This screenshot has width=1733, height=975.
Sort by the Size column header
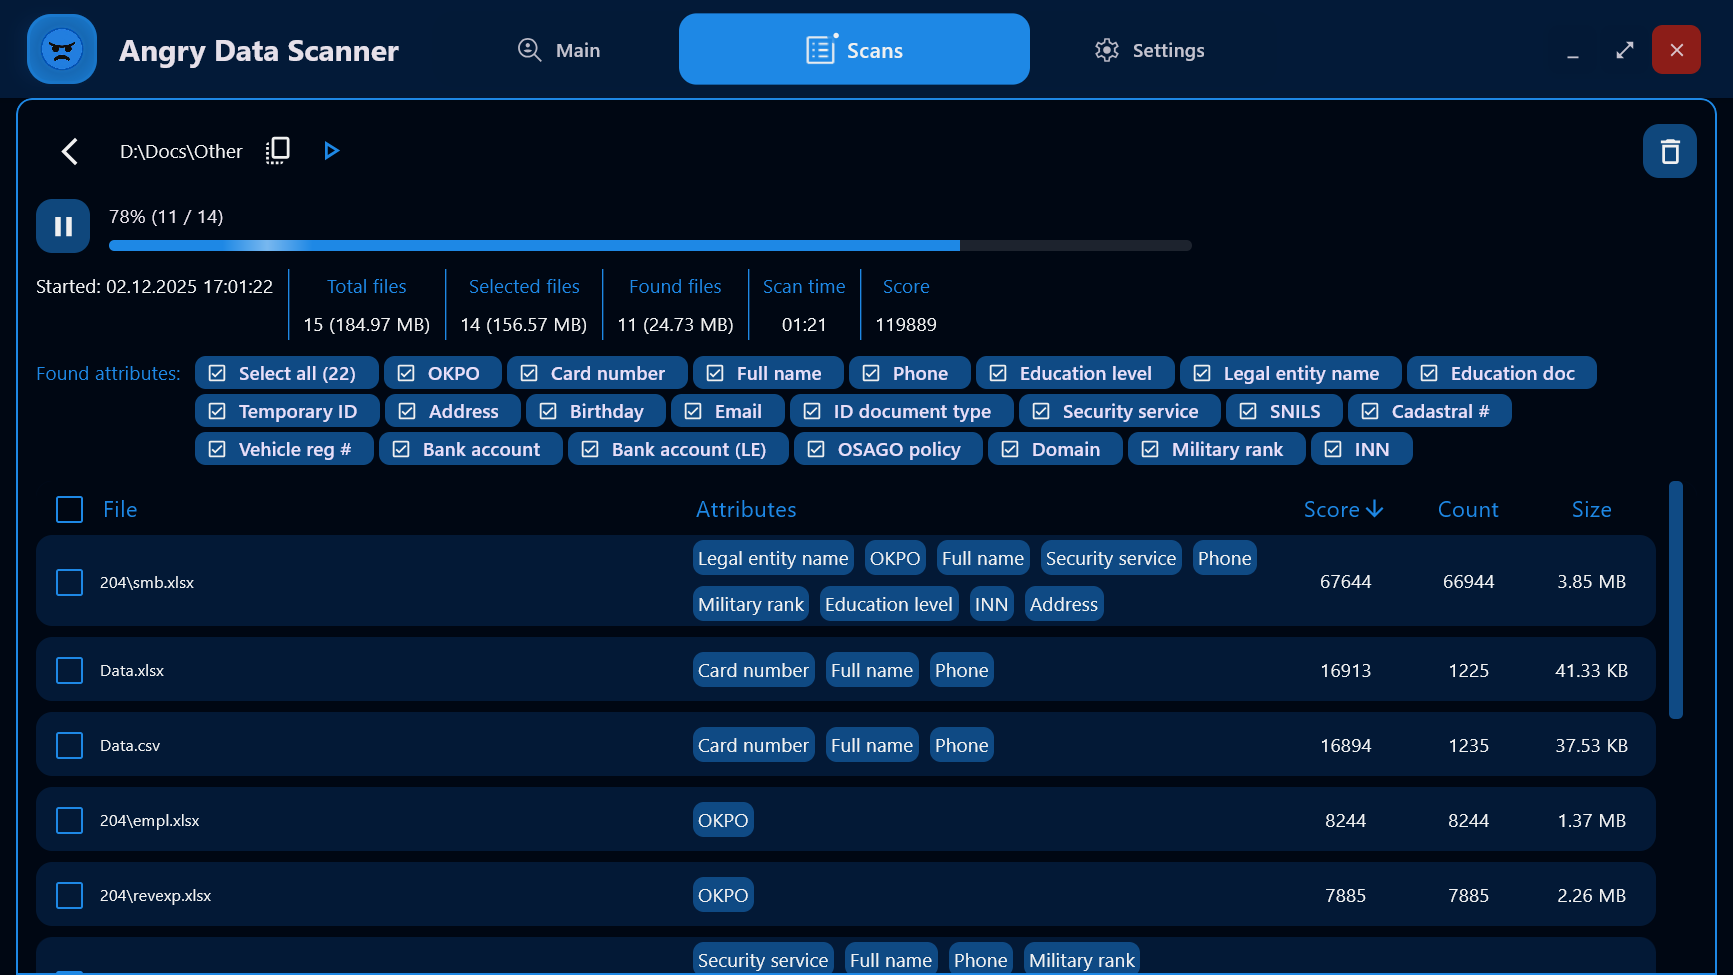point(1590,510)
